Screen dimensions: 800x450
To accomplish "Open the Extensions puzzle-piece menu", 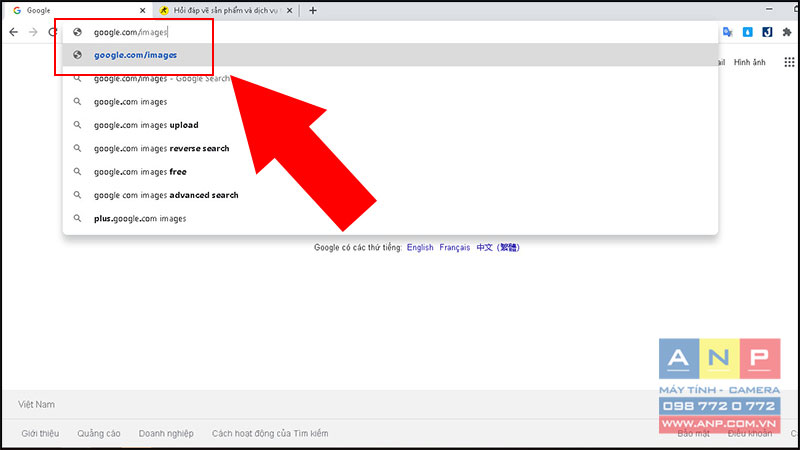I will tap(787, 32).
